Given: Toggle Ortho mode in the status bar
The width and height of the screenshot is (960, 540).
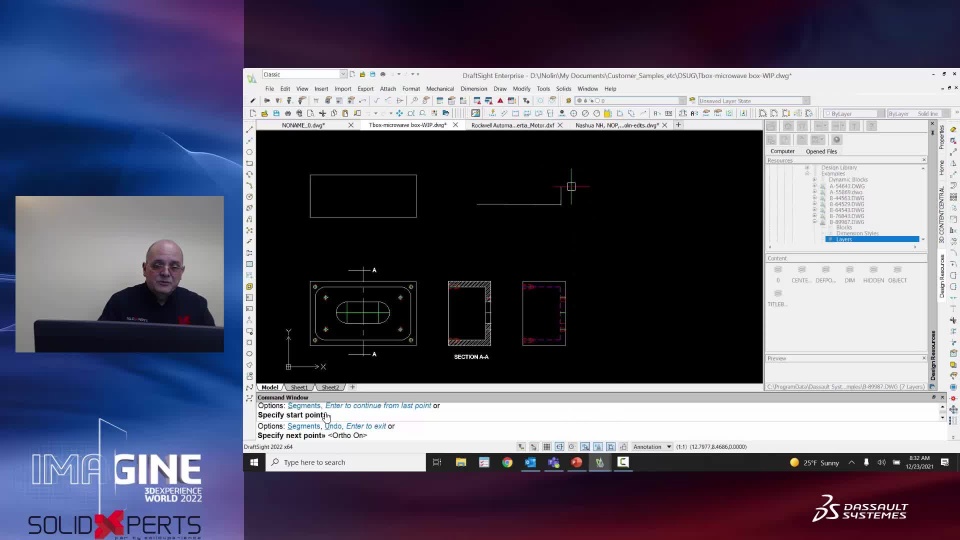Looking at the screenshot, I should click(x=560, y=447).
